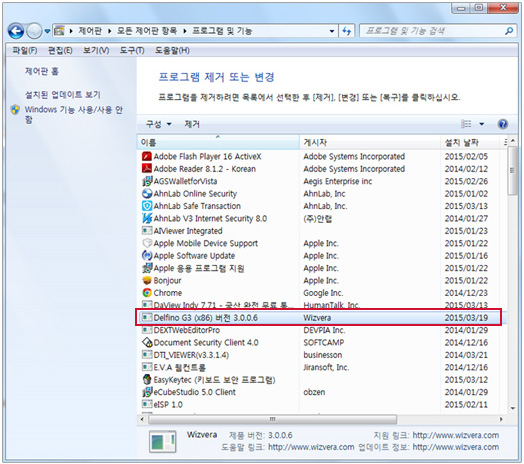Open the 파일(F) menu
The image size is (524, 464).
[x=25, y=50]
